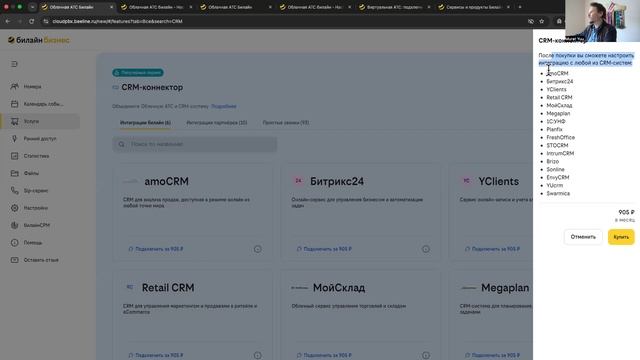Click the Популярный сервис badge
The height and width of the screenshot is (360, 640).
(x=138, y=73)
